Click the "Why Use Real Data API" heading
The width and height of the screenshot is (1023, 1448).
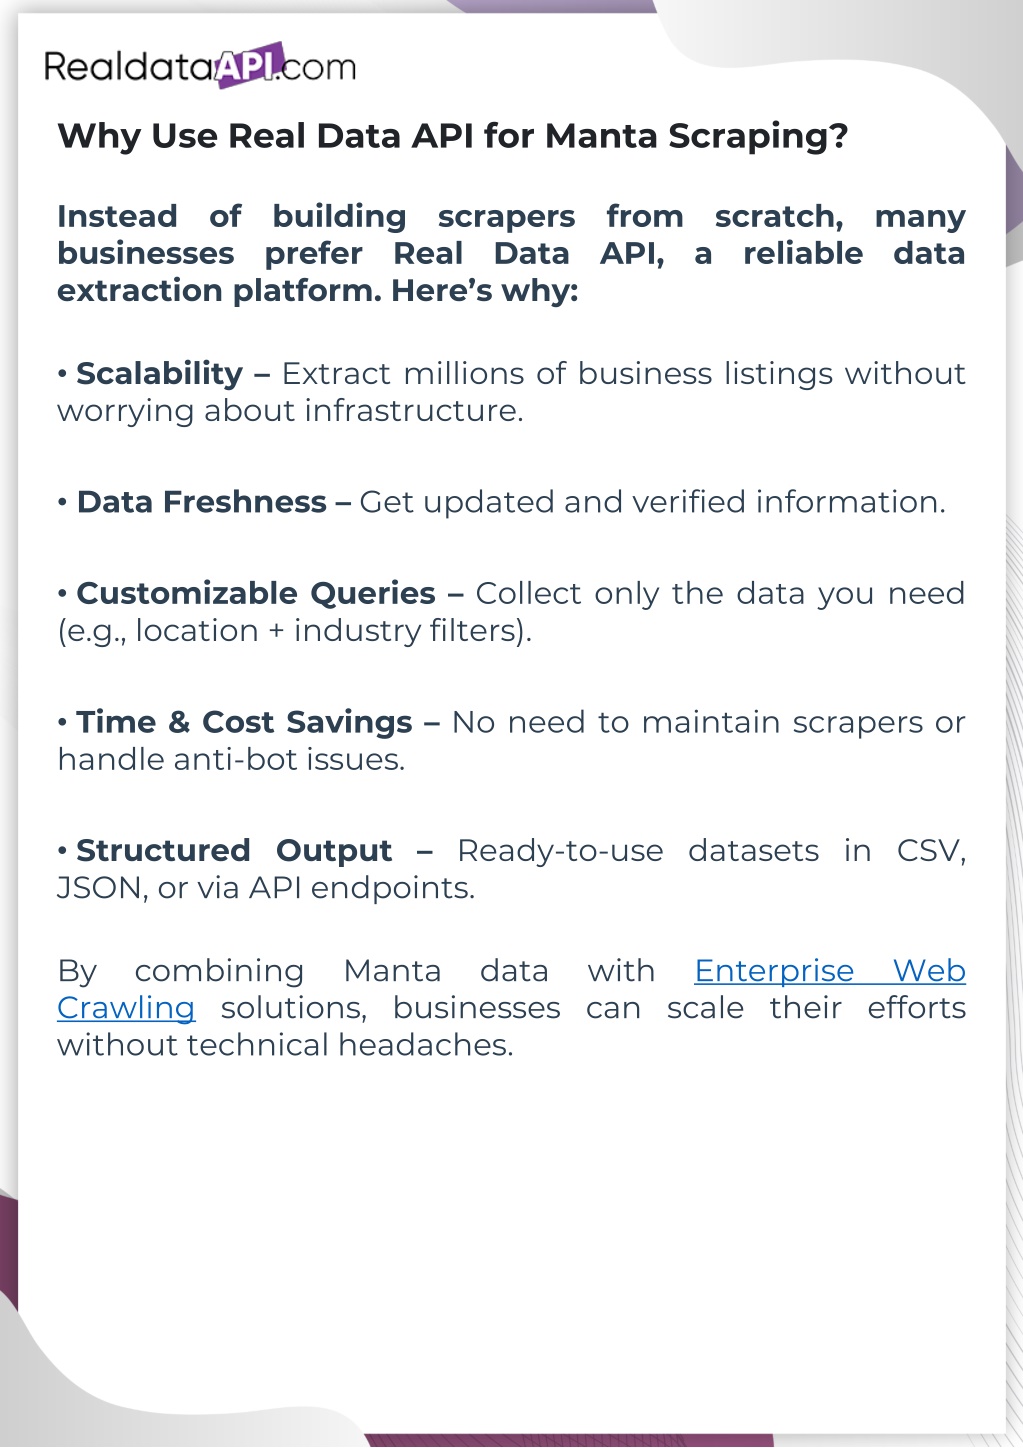[x=452, y=136]
